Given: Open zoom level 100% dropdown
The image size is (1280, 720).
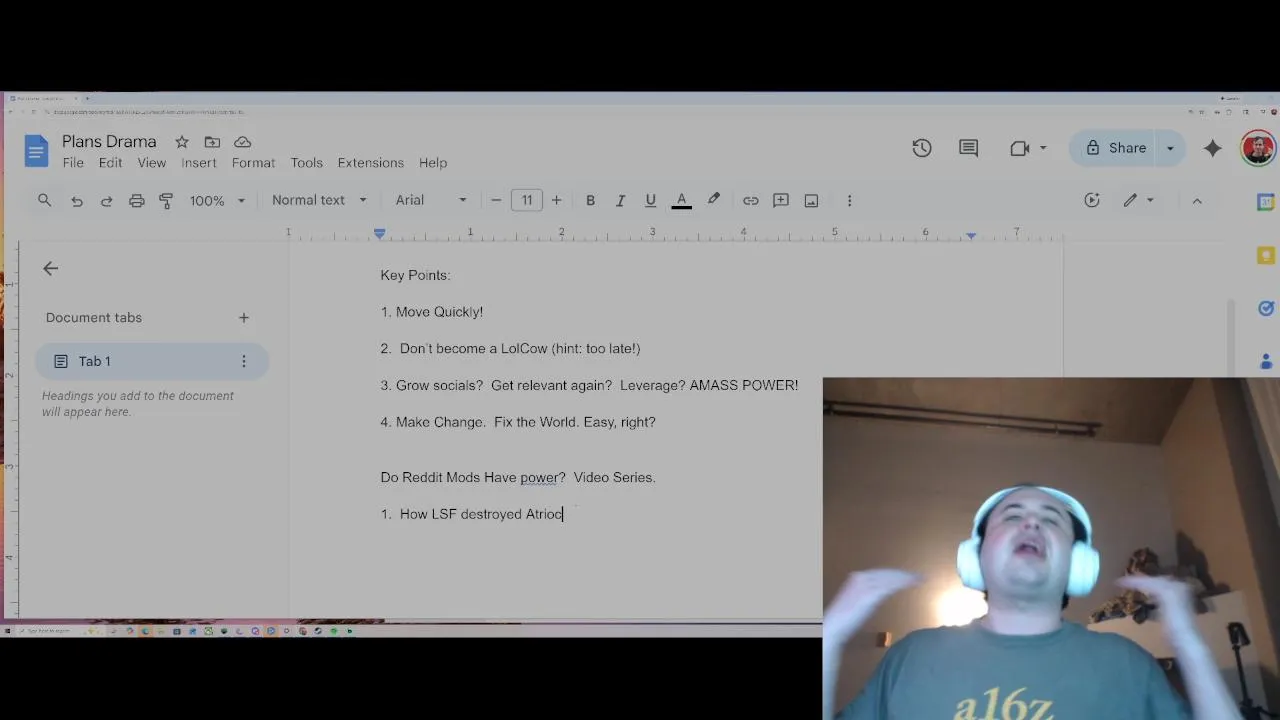Looking at the screenshot, I should coord(217,201).
